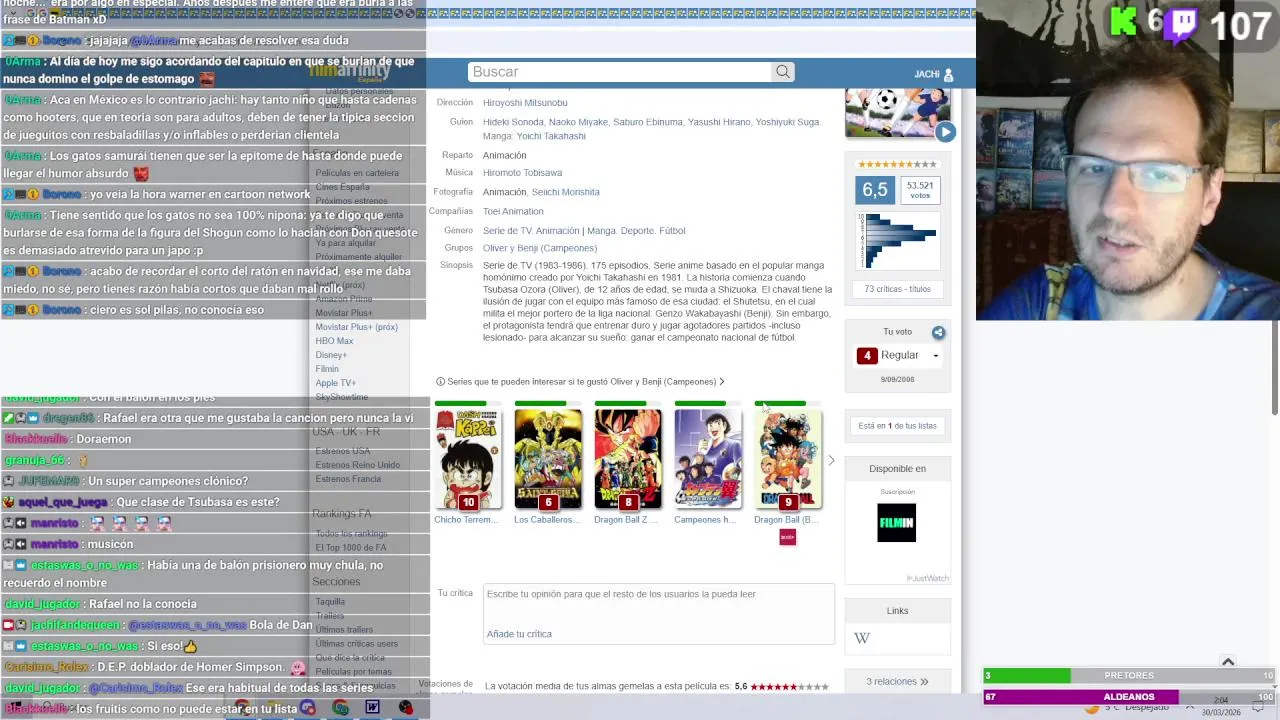Image resolution: width=1280 pixels, height=720 pixels.
Task: Open the Filmin subscription logo
Action: click(x=896, y=523)
